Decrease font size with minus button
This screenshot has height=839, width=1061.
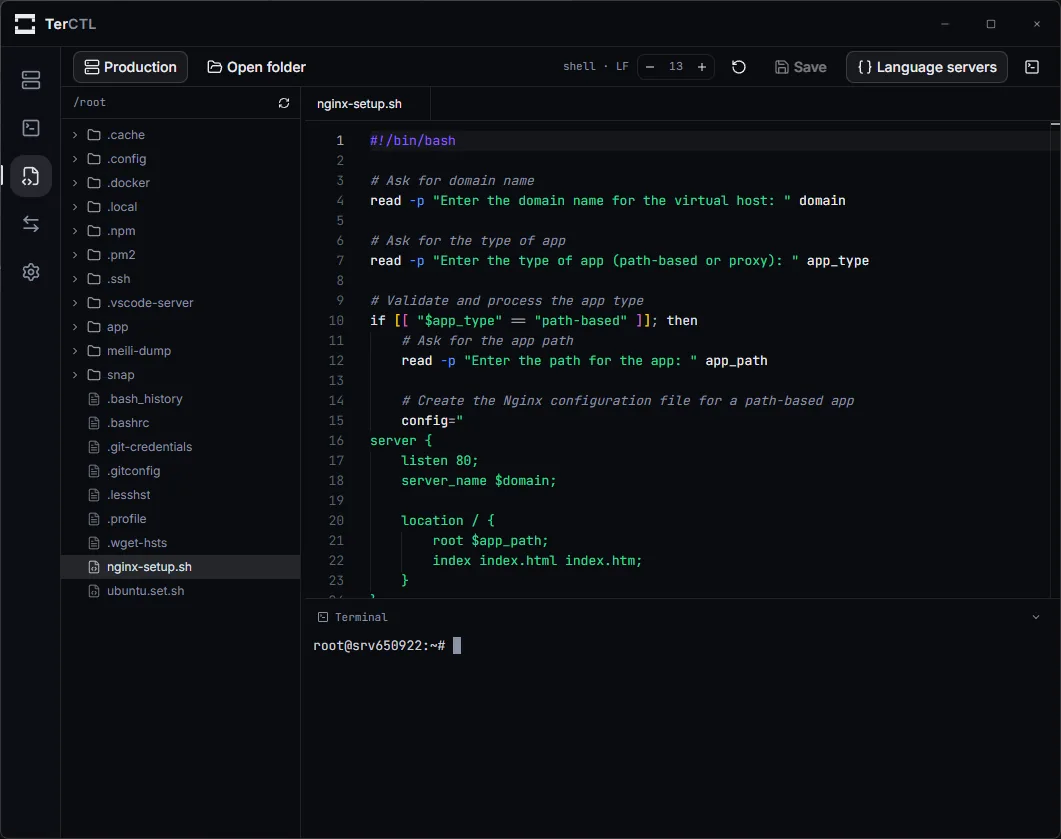tap(650, 67)
